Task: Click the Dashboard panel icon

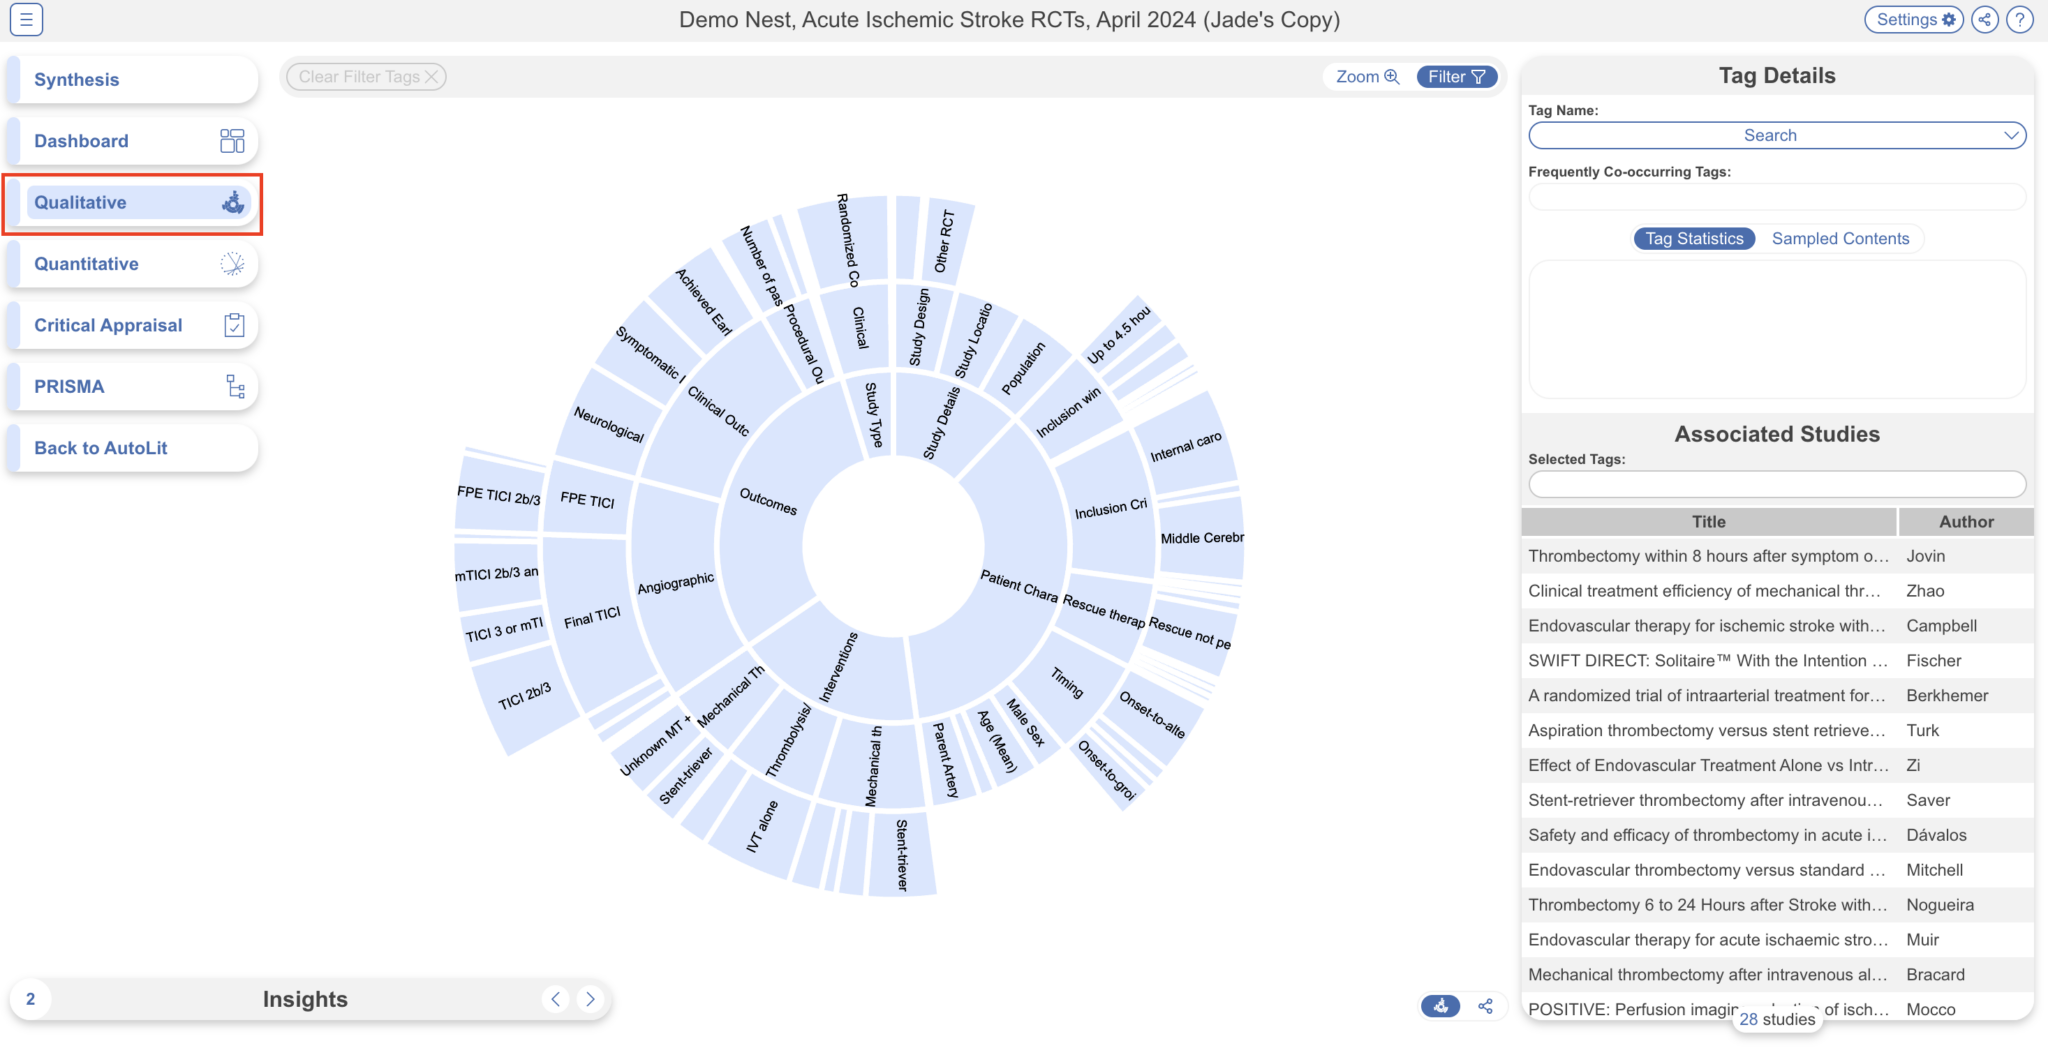Action: point(232,140)
